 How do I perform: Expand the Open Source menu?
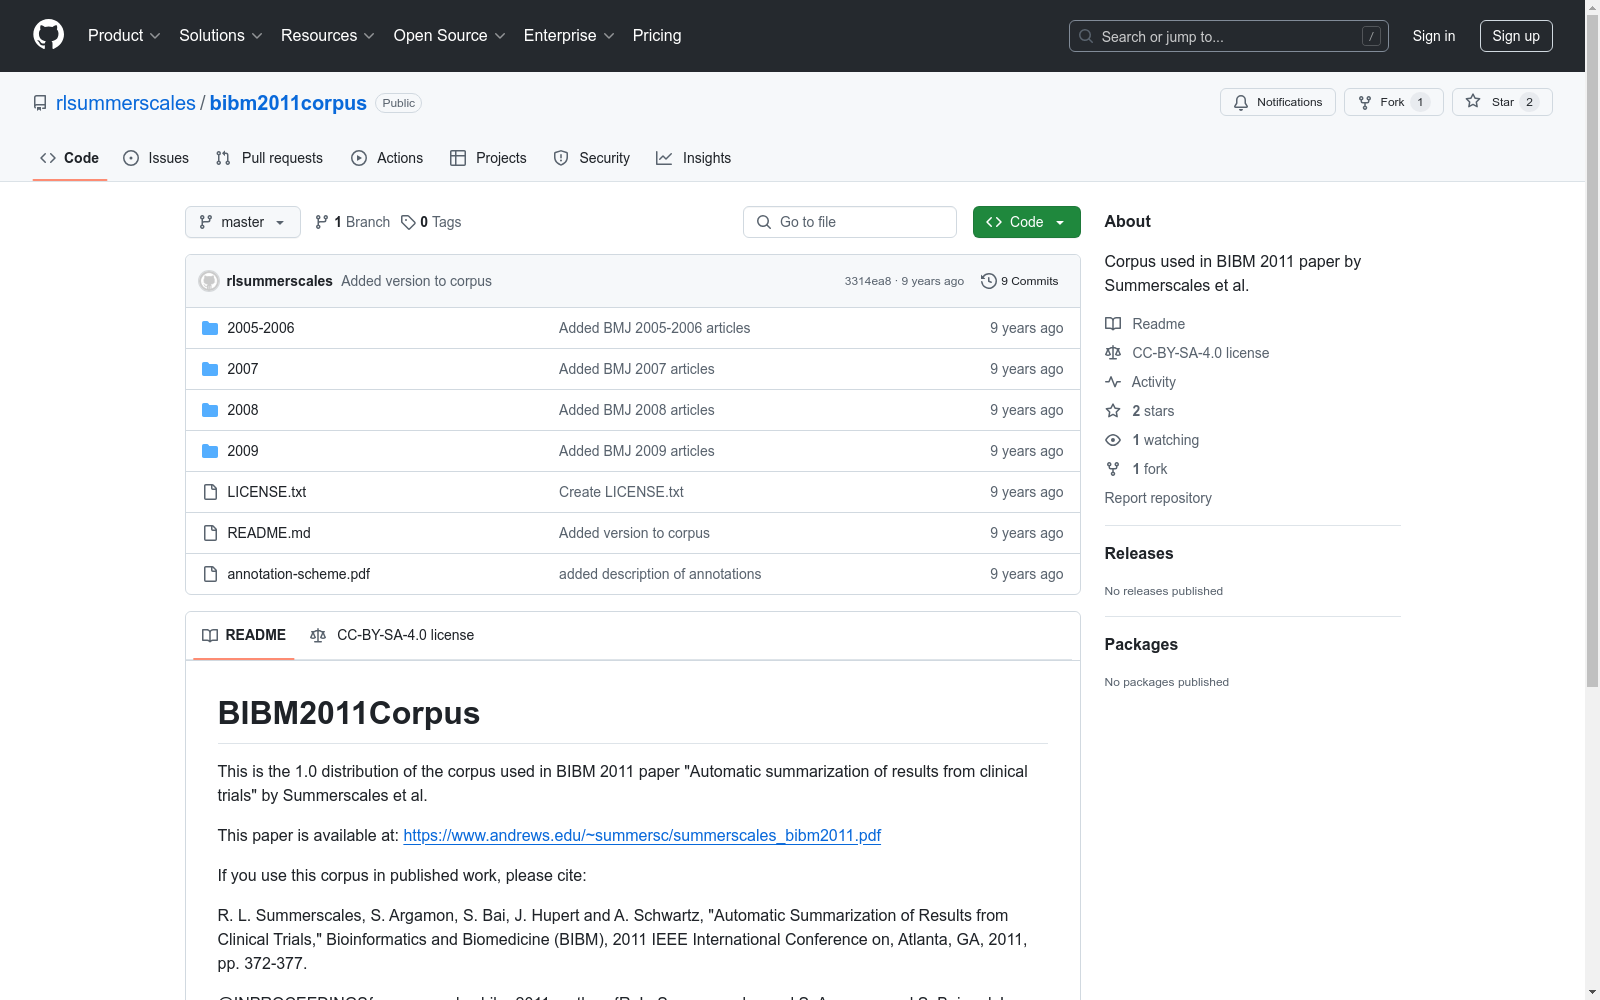(x=450, y=36)
